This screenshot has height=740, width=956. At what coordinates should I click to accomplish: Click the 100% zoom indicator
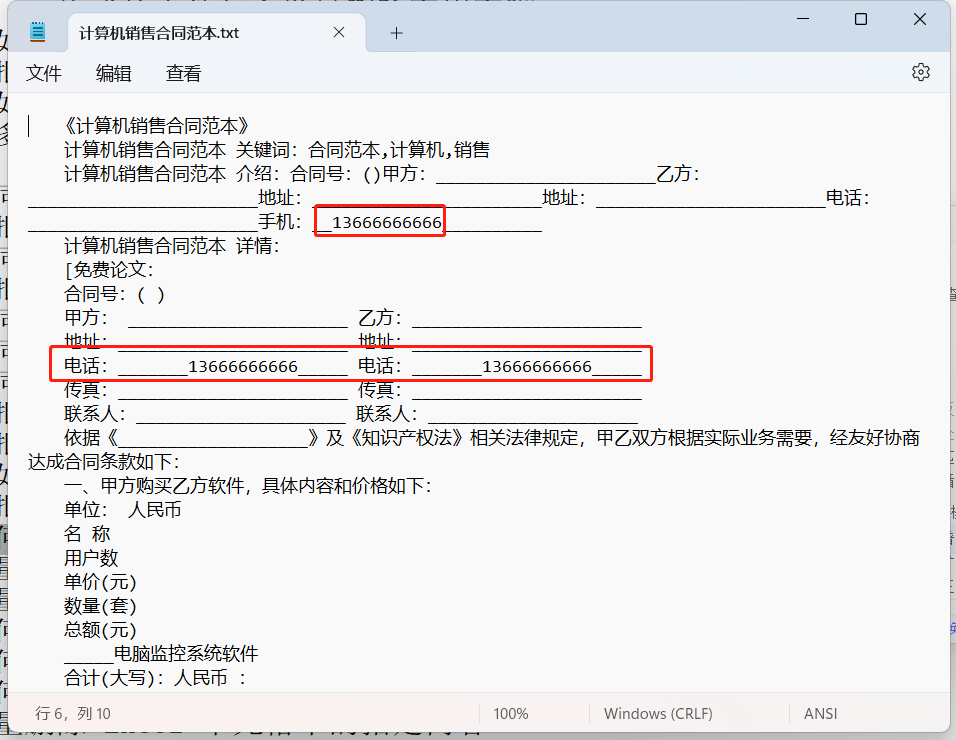511,713
